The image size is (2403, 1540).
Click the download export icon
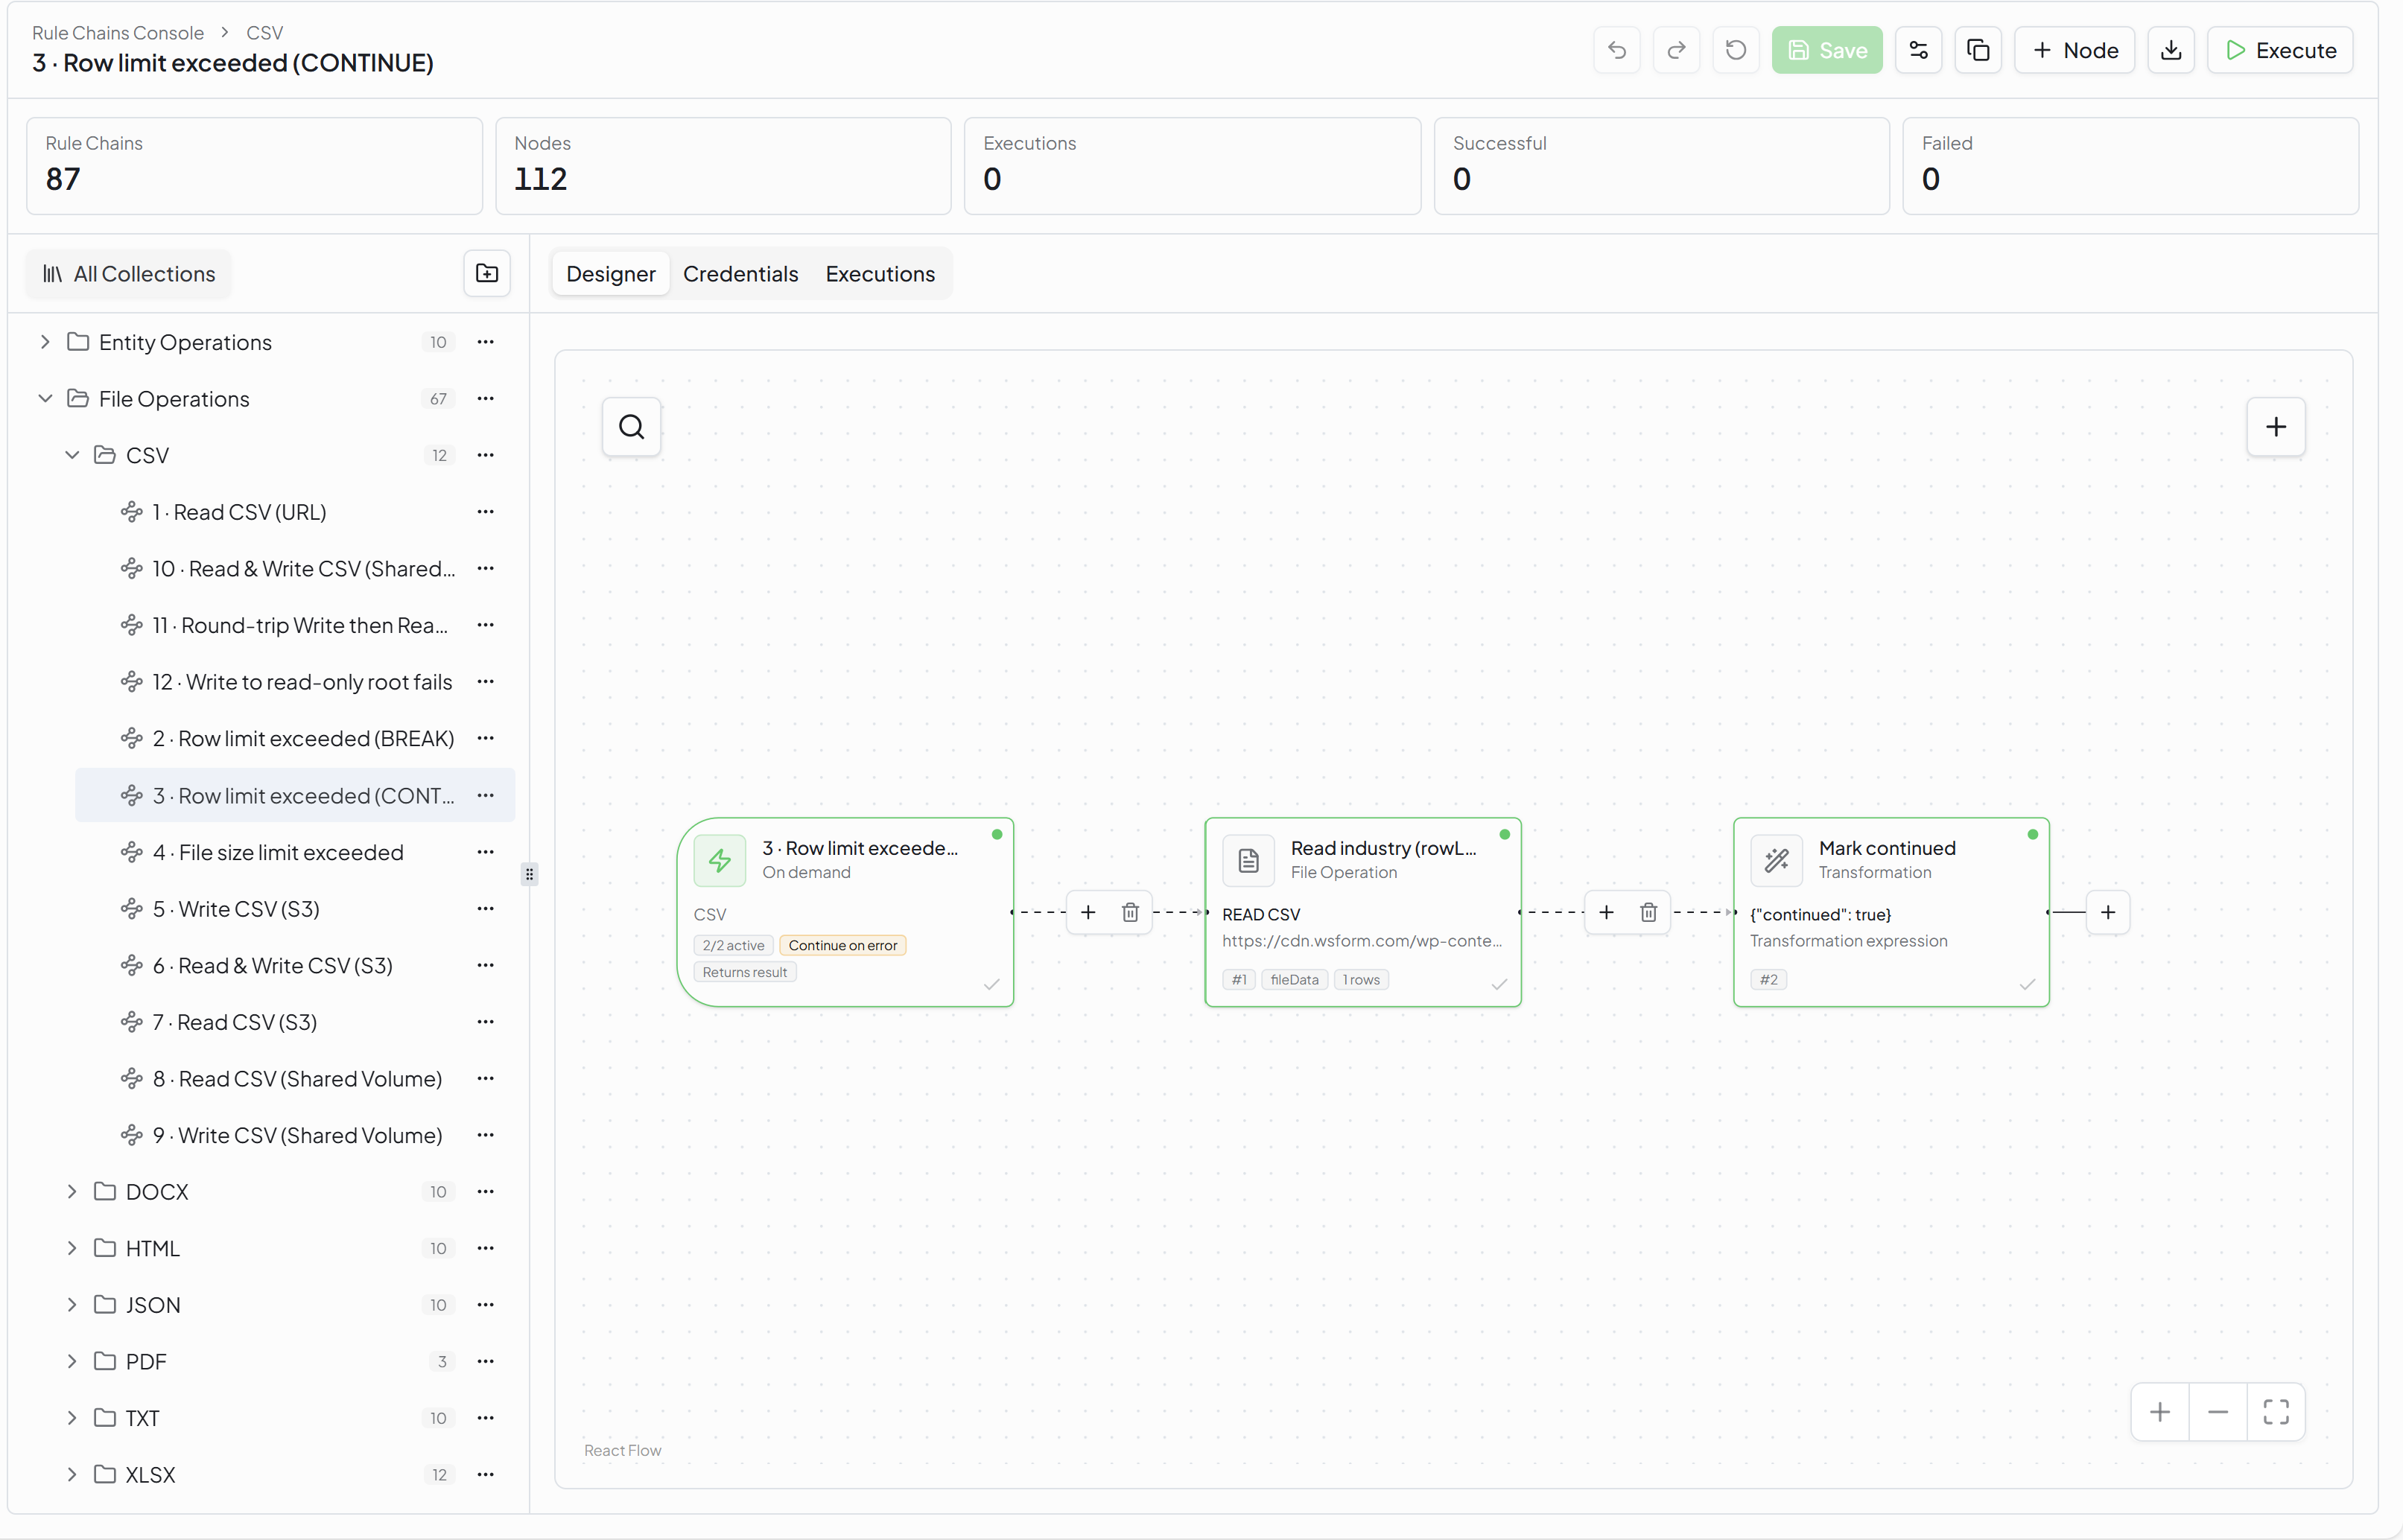coord(2171,50)
